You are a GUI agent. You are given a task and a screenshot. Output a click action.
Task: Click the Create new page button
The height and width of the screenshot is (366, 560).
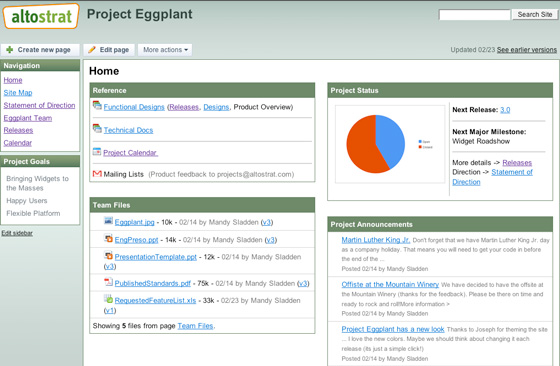[x=40, y=50]
